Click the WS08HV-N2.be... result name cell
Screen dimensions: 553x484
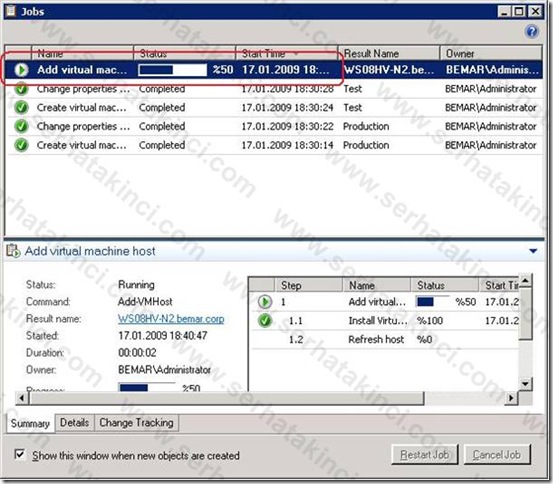(389, 69)
